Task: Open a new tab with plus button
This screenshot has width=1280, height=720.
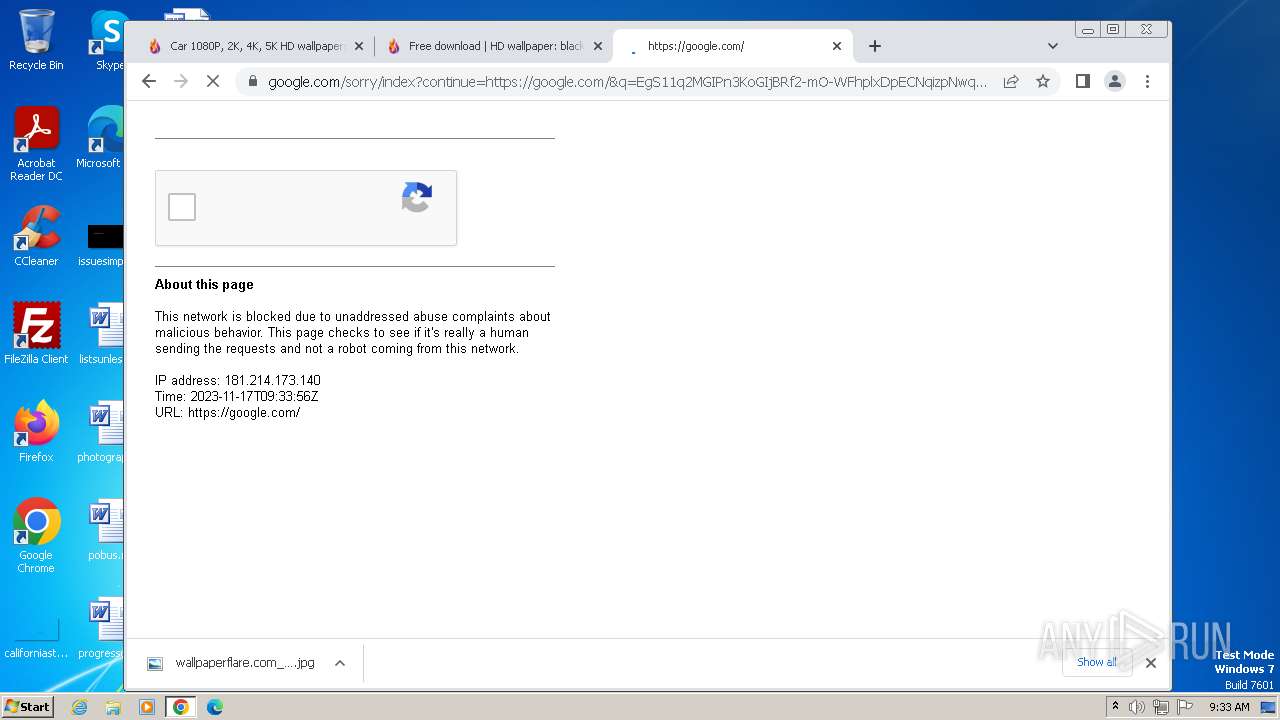Action: click(875, 46)
